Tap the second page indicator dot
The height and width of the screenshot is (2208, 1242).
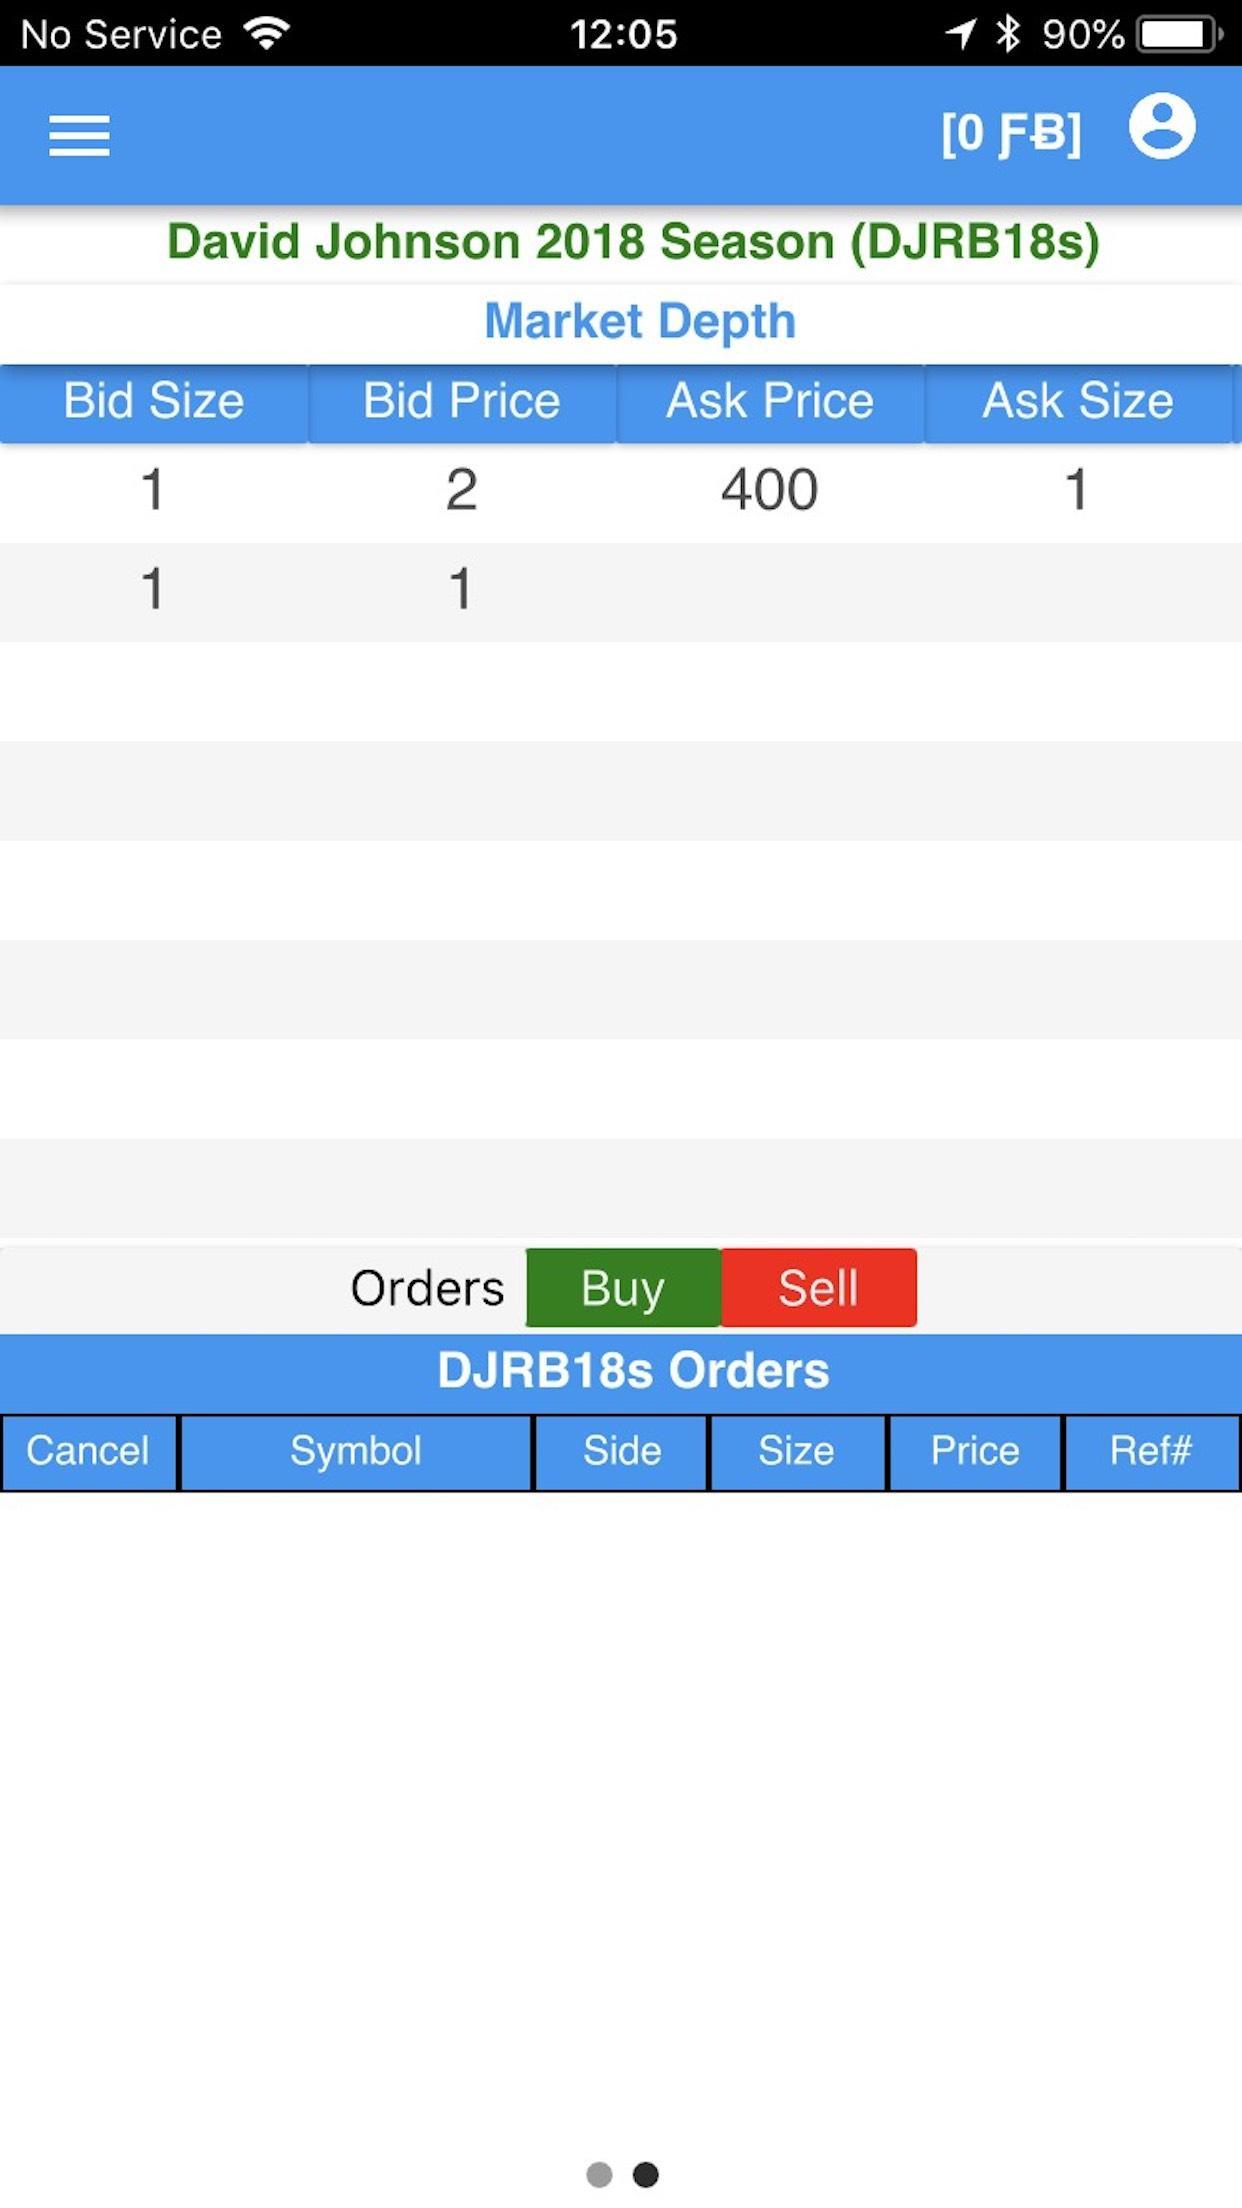[646, 2174]
